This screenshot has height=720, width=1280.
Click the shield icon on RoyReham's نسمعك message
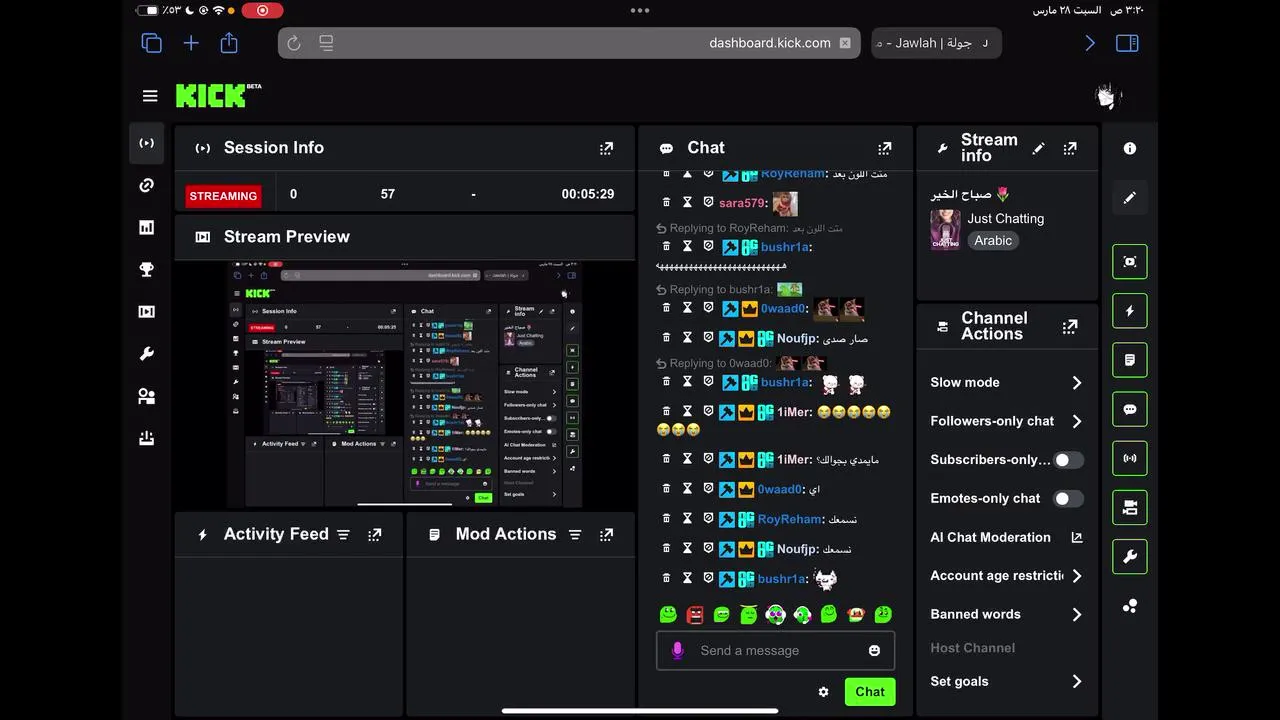coord(708,519)
